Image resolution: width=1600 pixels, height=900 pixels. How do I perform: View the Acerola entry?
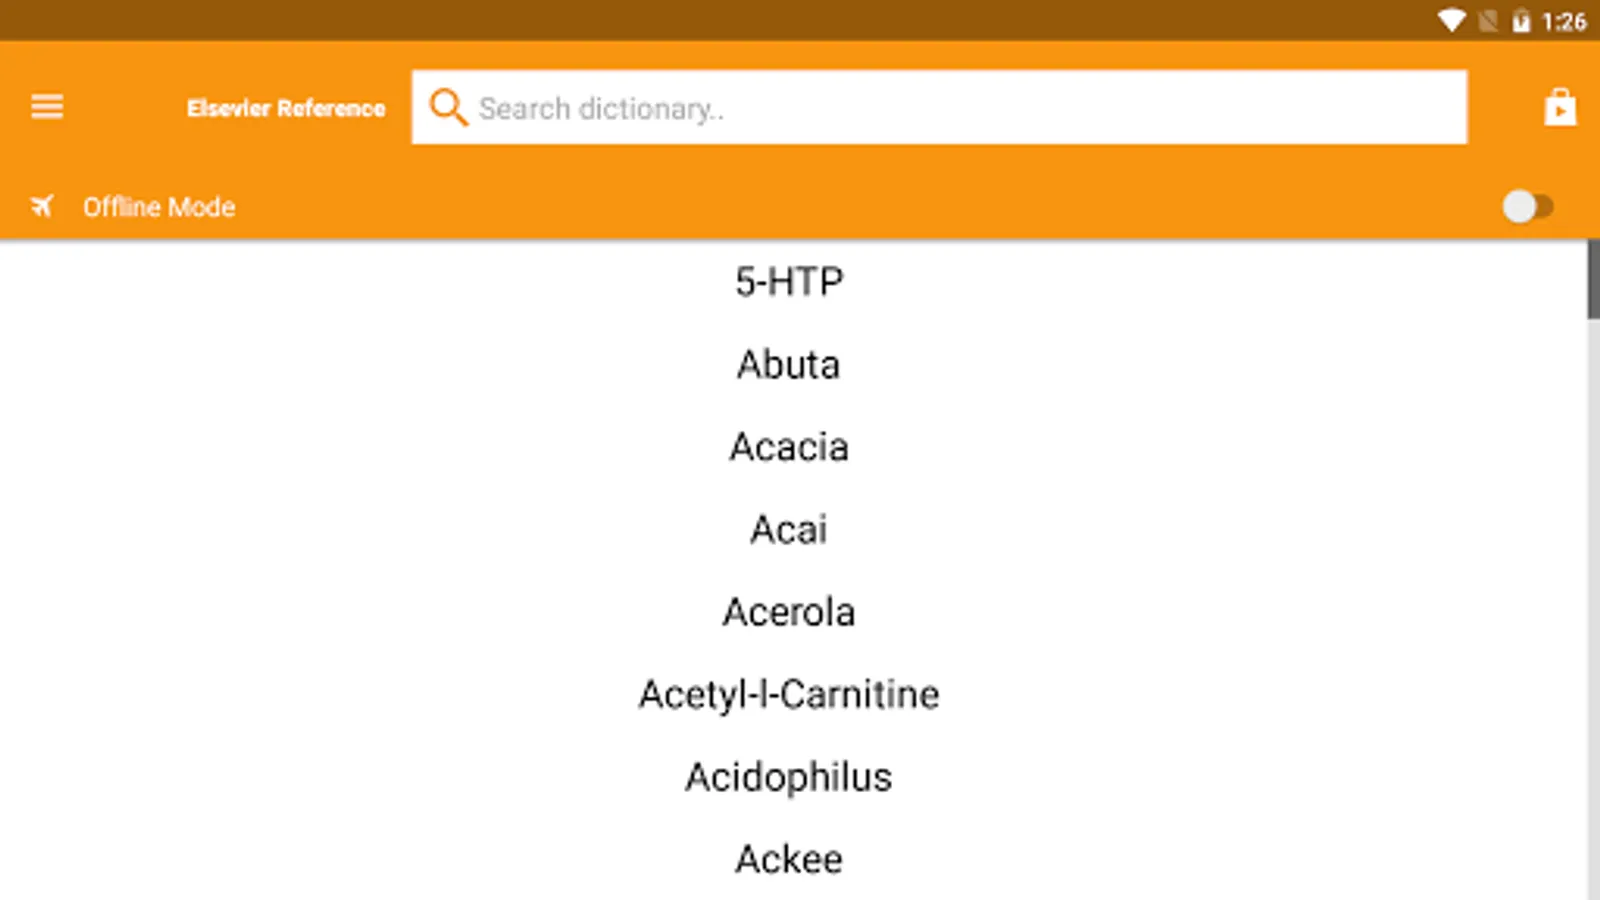point(789,612)
